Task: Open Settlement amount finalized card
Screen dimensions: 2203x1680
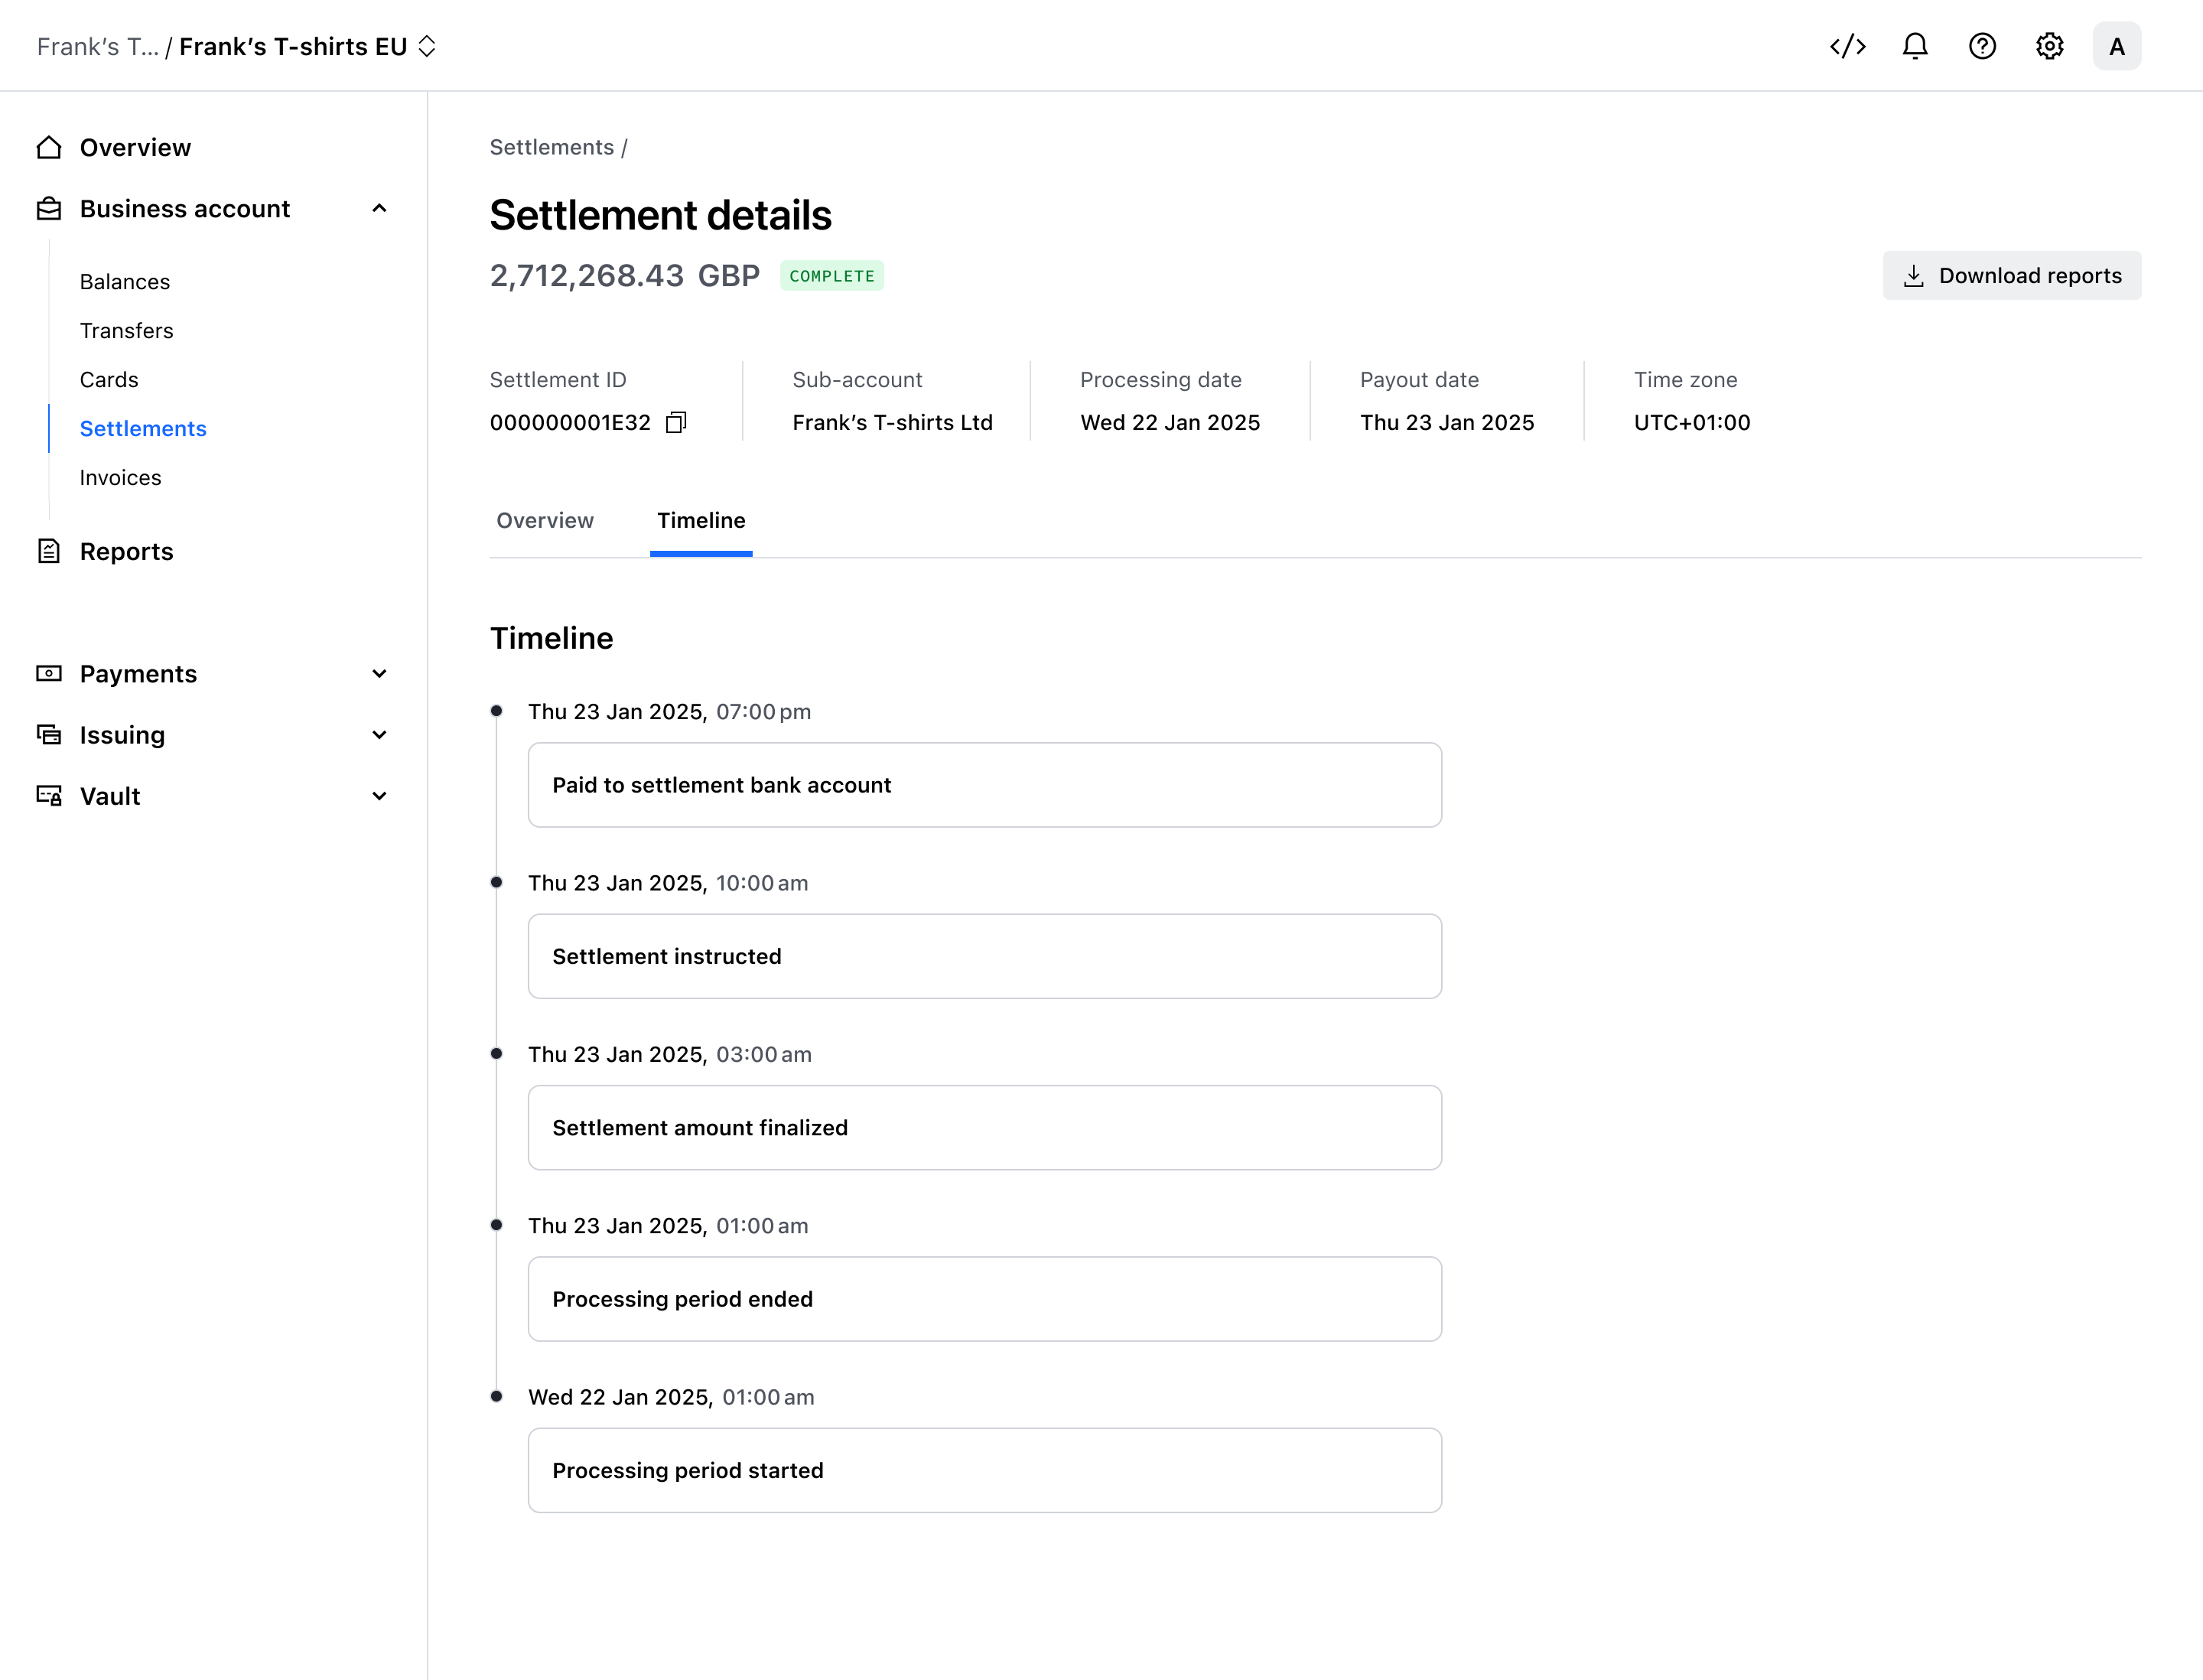Action: pos(984,1127)
